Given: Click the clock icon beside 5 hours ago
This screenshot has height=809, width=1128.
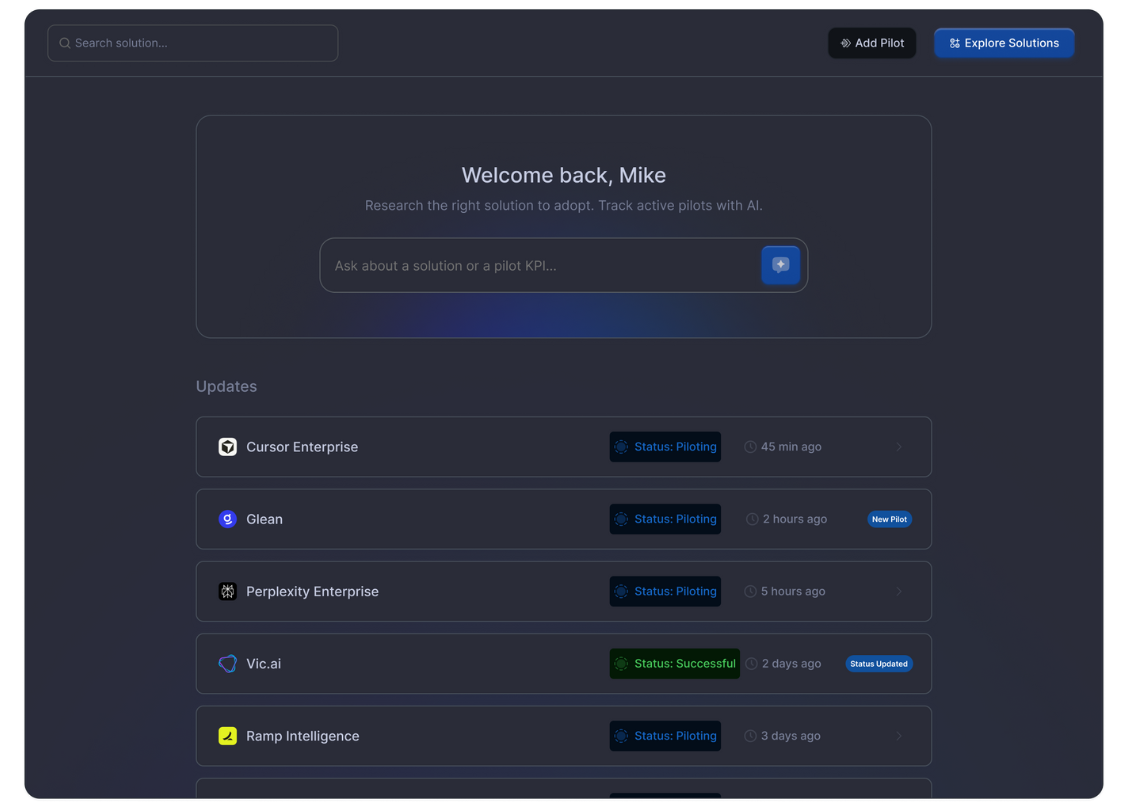Looking at the screenshot, I should point(750,591).
